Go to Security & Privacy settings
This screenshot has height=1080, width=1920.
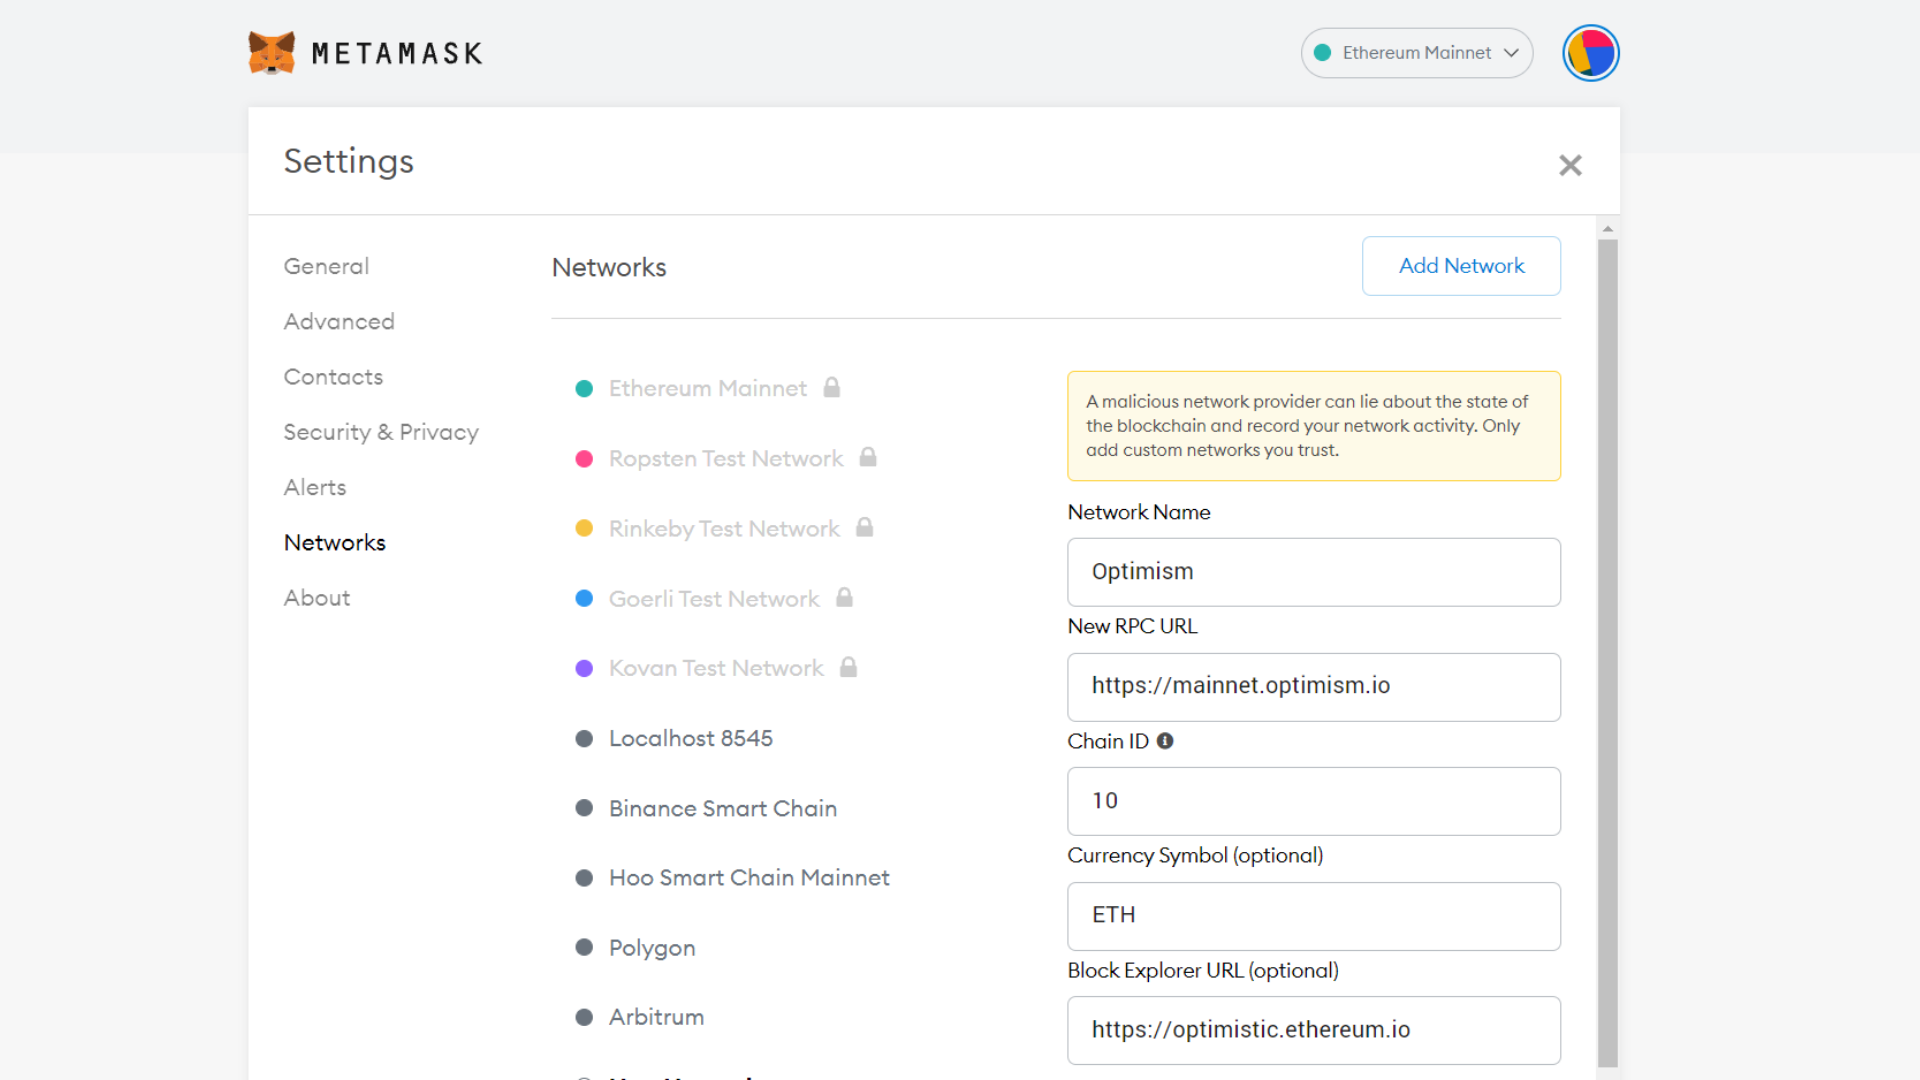pos(380,432)
